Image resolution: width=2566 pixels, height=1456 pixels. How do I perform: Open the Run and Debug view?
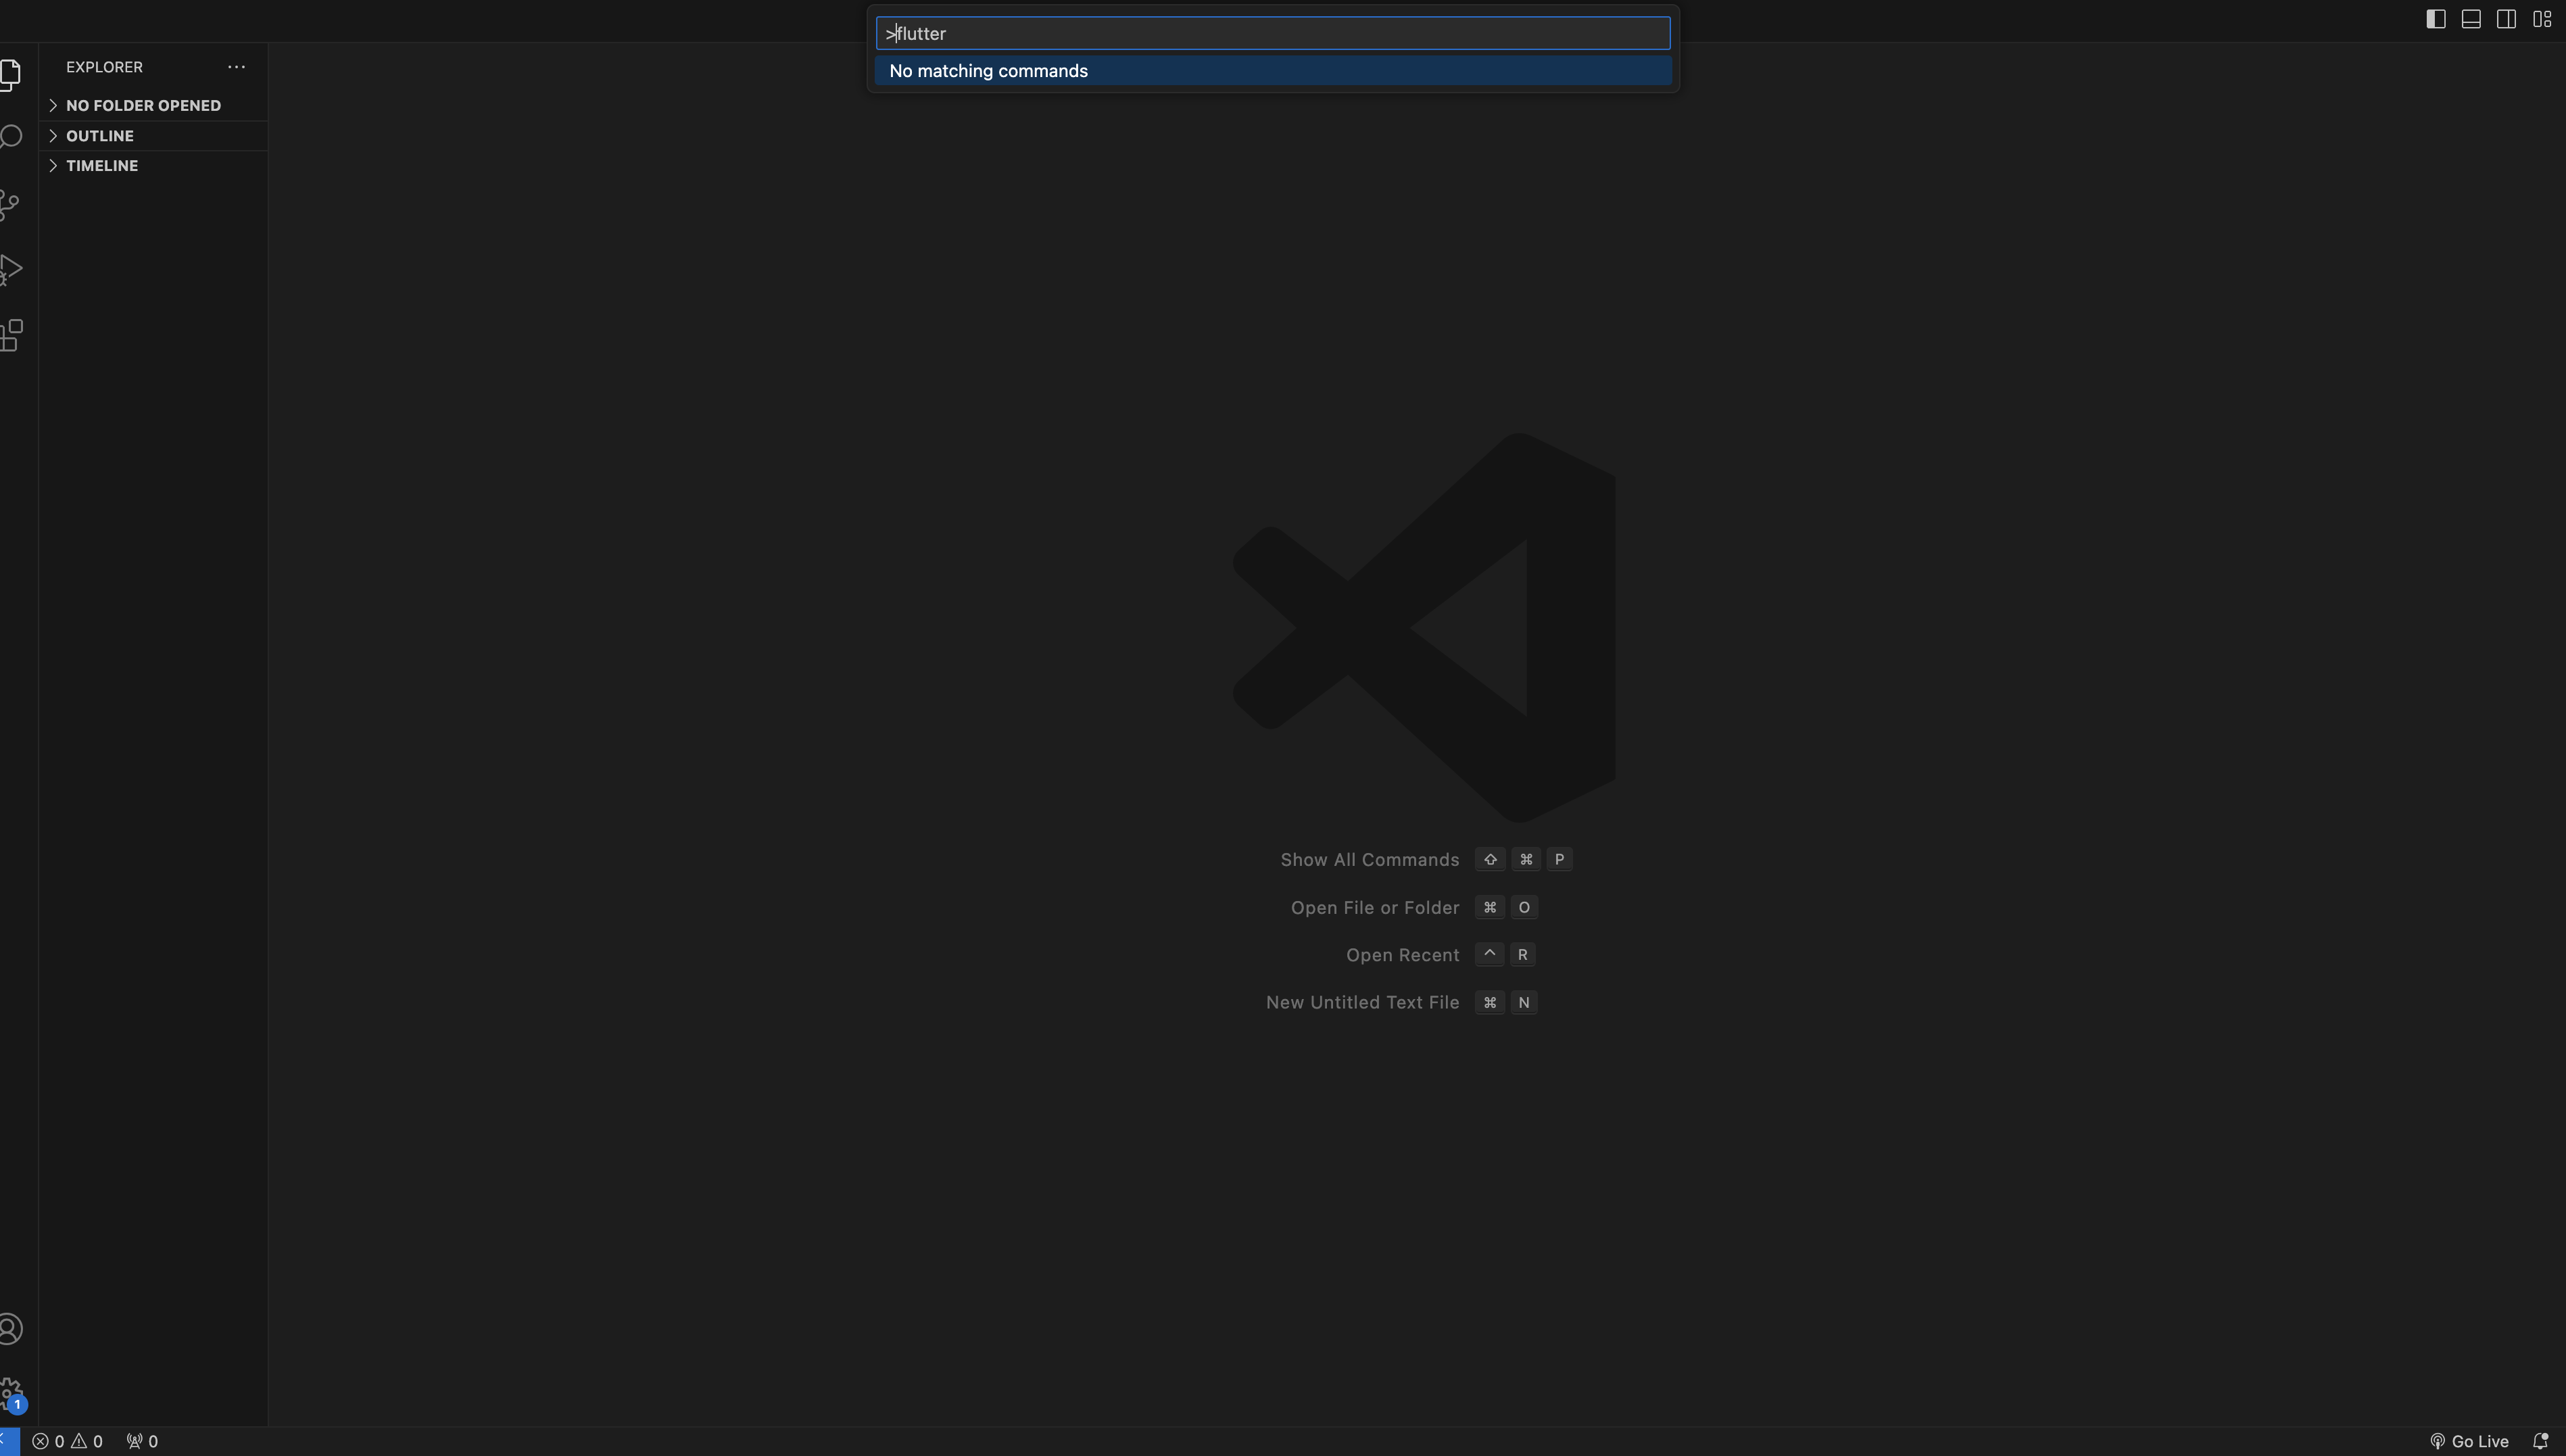pyautogui.click(x=10, y=270)
